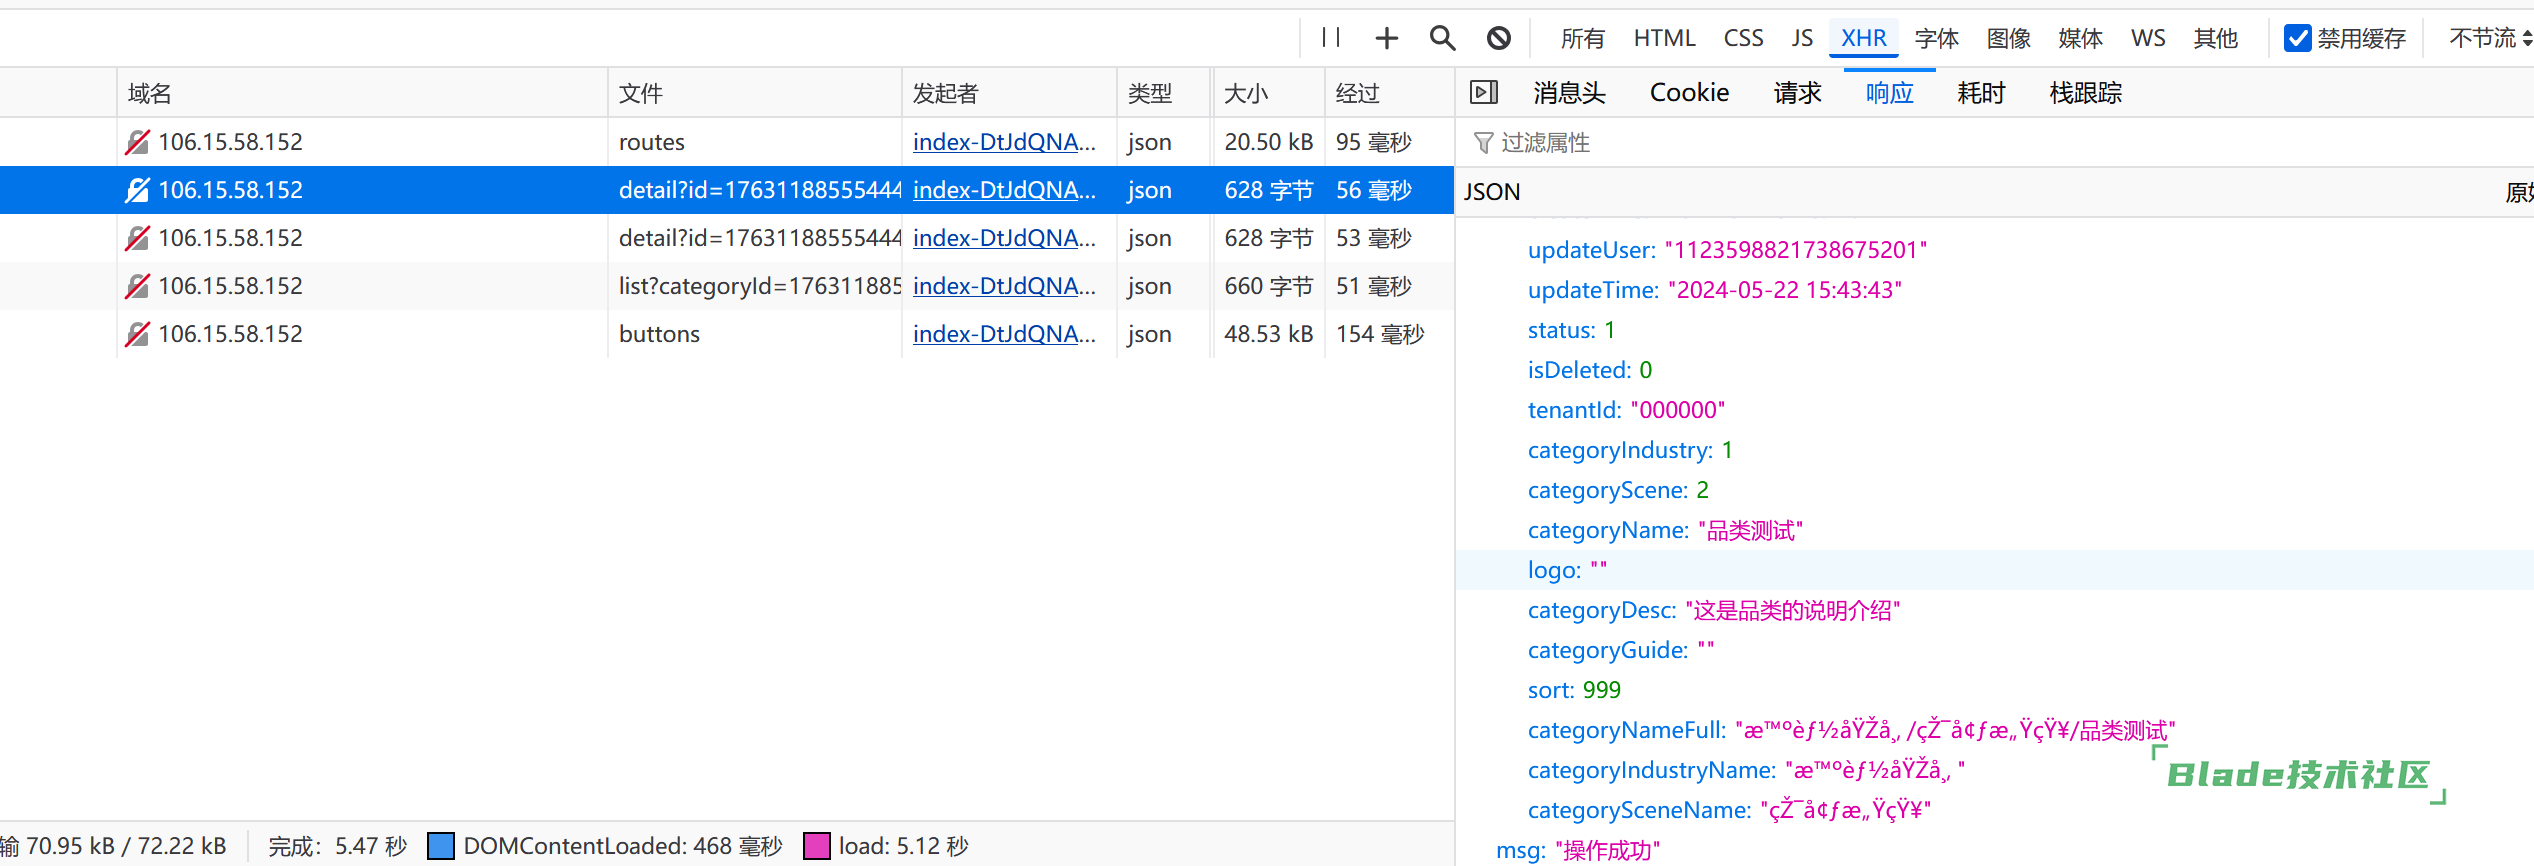Click insecure lock icon on 53 毫秒 detail row
The height and width of the screenshot is (866, 2534).
[137, 238]
